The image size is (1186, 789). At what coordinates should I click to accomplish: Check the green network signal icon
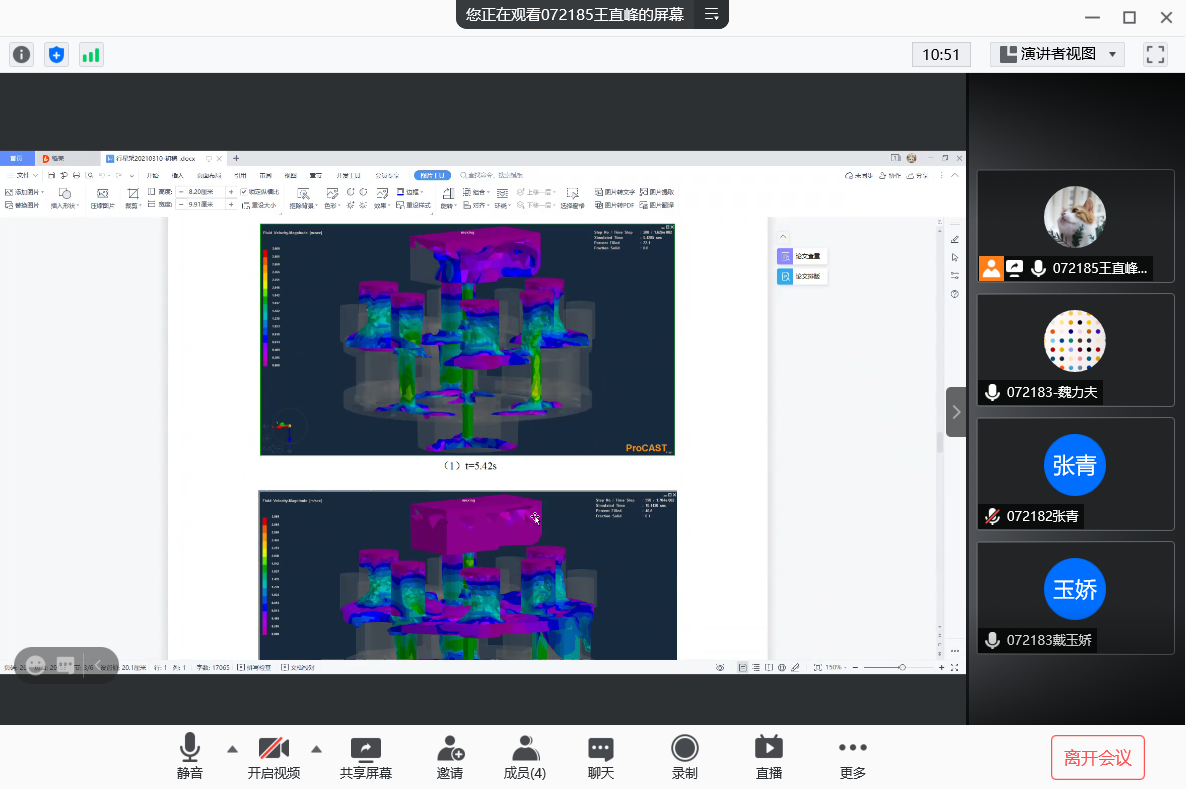[x=91, y=55]
